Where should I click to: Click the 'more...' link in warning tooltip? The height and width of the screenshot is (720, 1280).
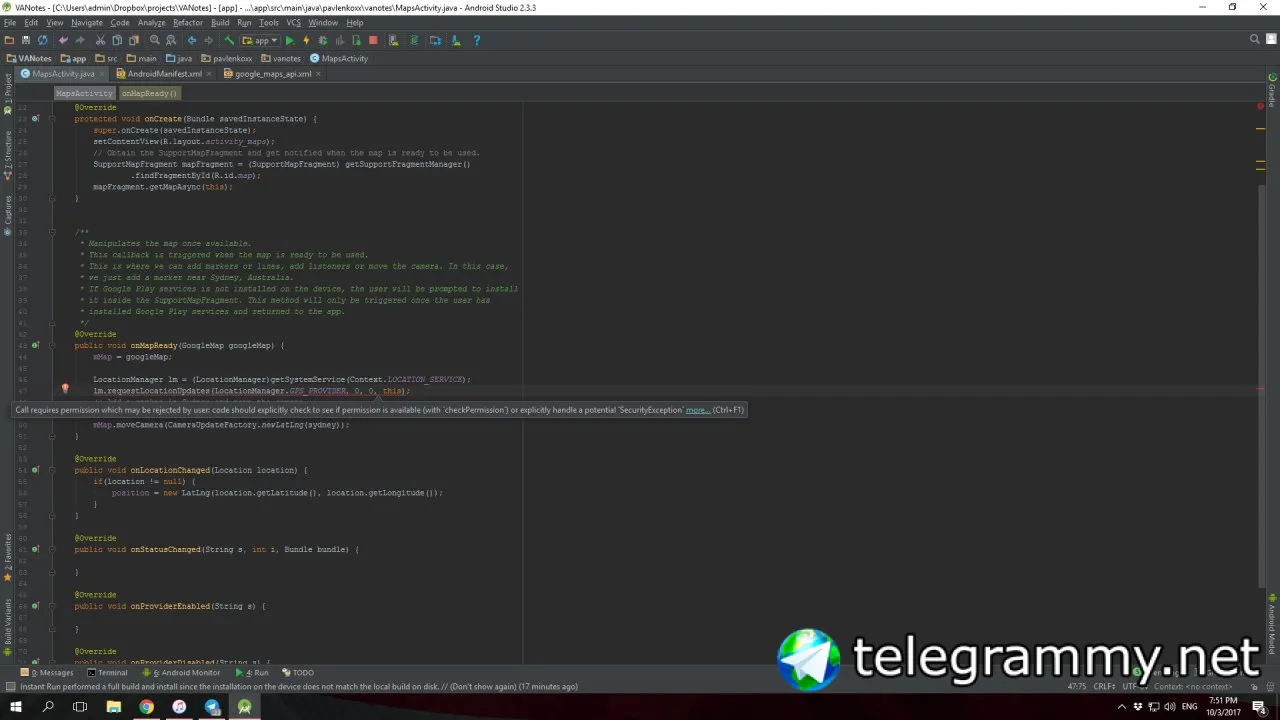click(698, 410)
